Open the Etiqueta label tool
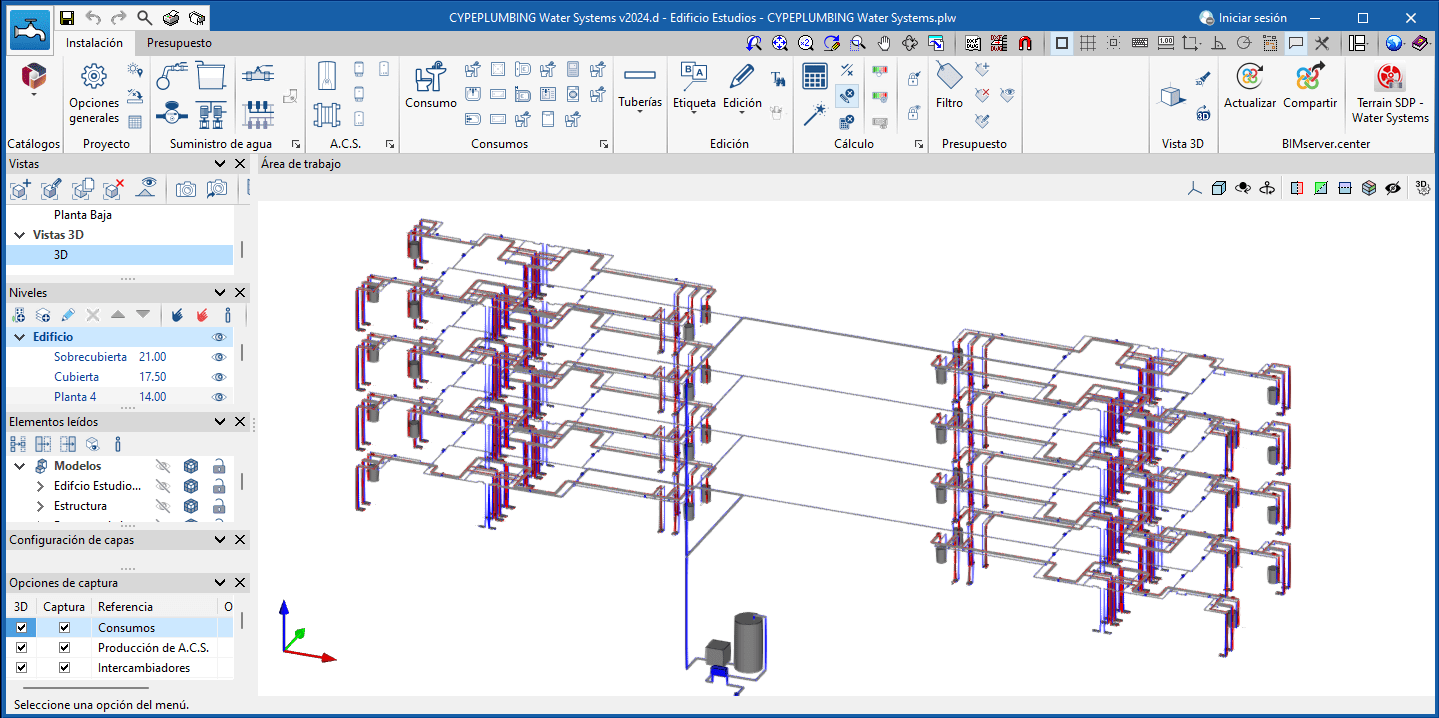The height and width of the screenshot is (718, 1439). pyautogui.click(x=694, y=85)
